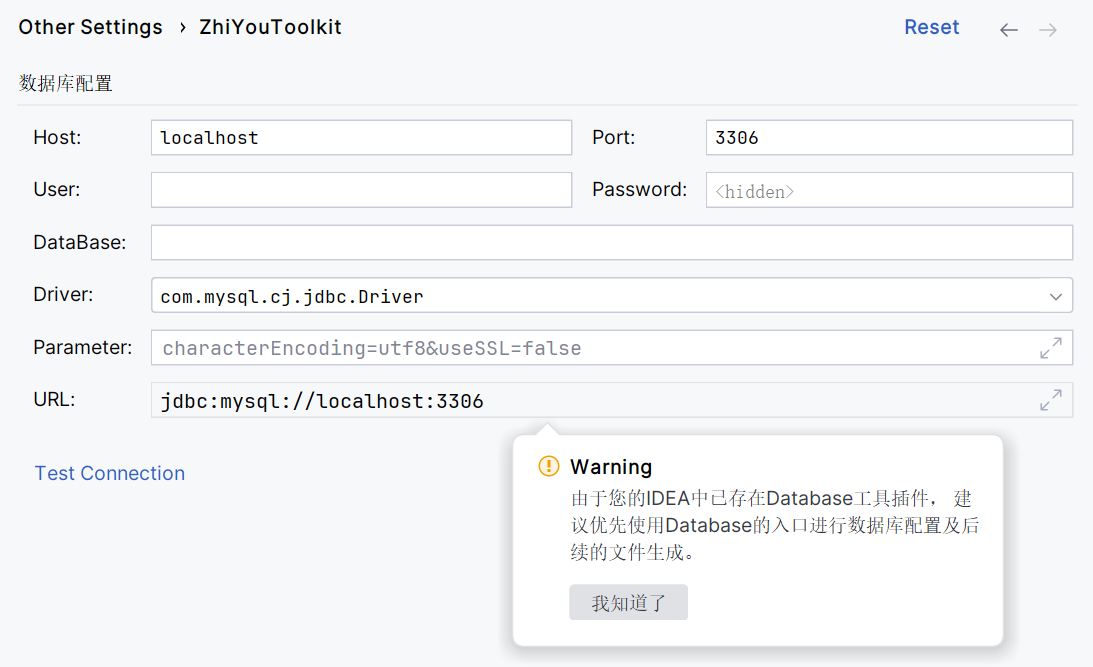The width and height of the screenshot is (1093, 667).
Task: Expand the URL field editor icon
Action: 1050,401
